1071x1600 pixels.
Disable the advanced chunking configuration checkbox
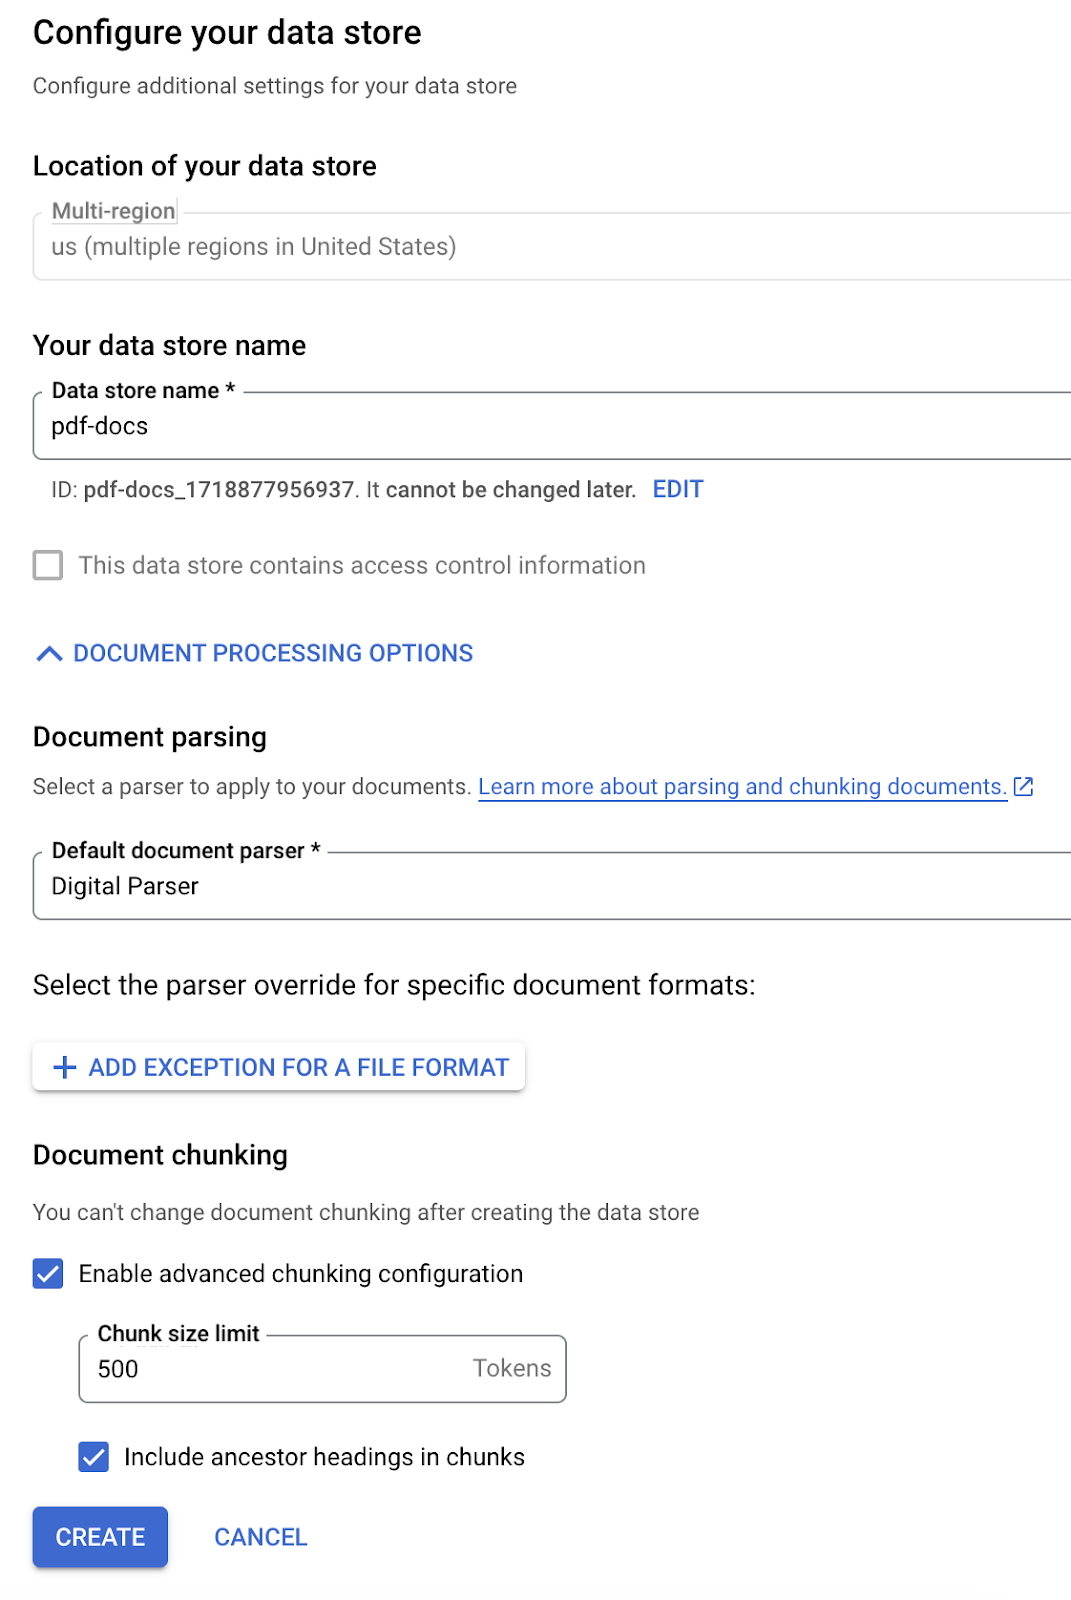tap(48, 1274)
